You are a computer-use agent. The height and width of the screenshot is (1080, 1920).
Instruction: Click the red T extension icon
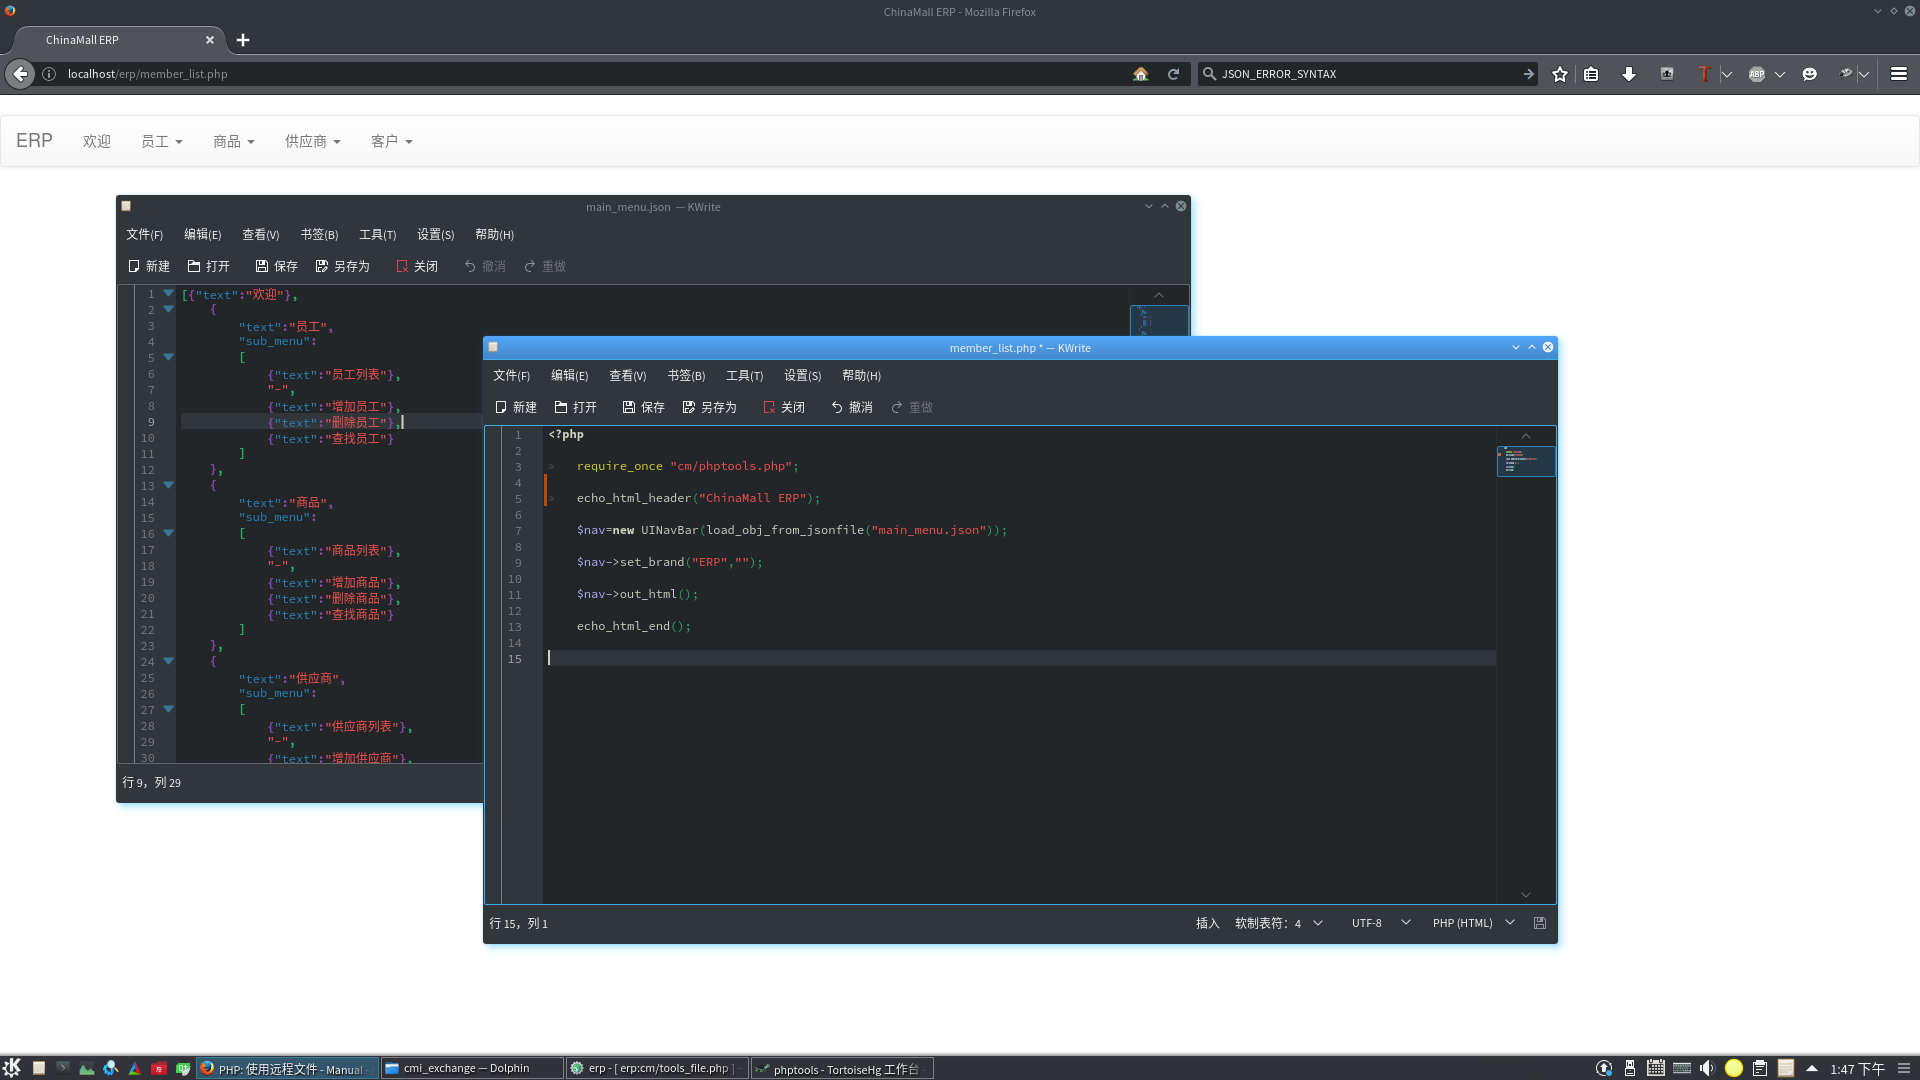click(1704, 74)
